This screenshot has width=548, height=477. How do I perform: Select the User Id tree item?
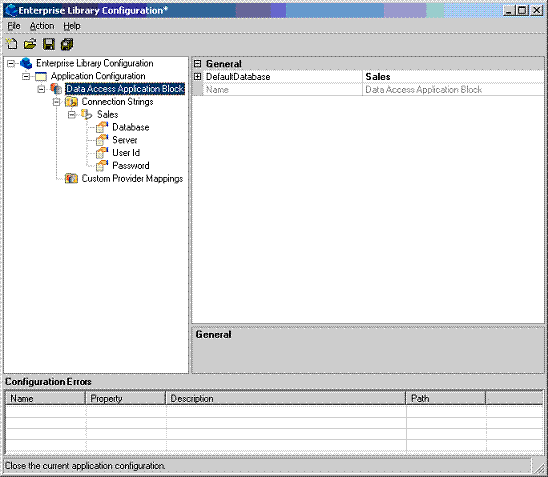126,153
